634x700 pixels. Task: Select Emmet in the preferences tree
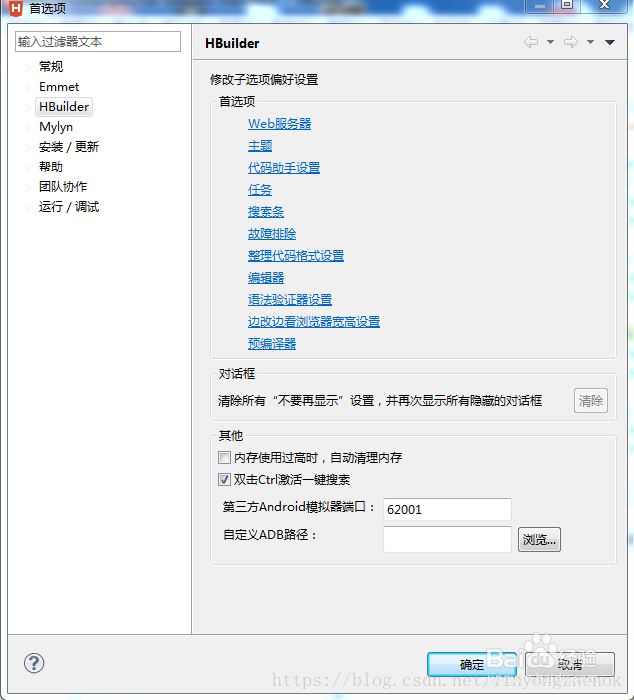[59, 87]
